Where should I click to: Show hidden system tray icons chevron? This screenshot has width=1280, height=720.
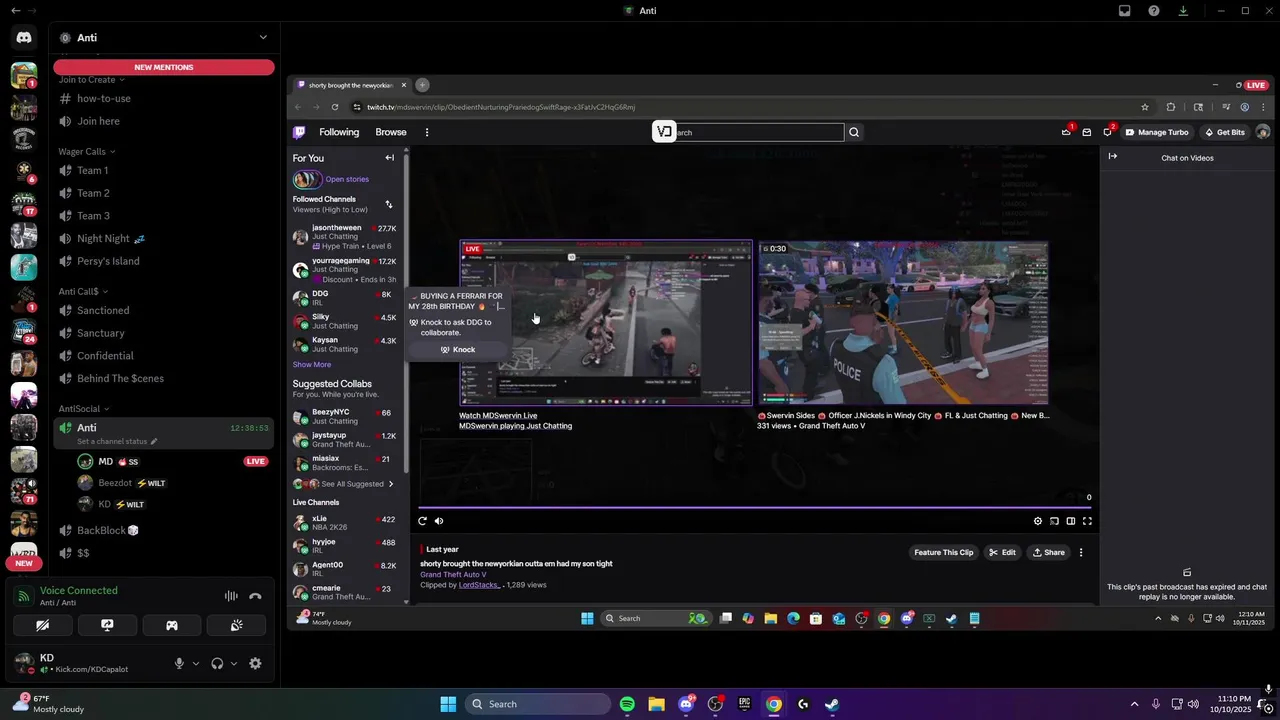1134,704
